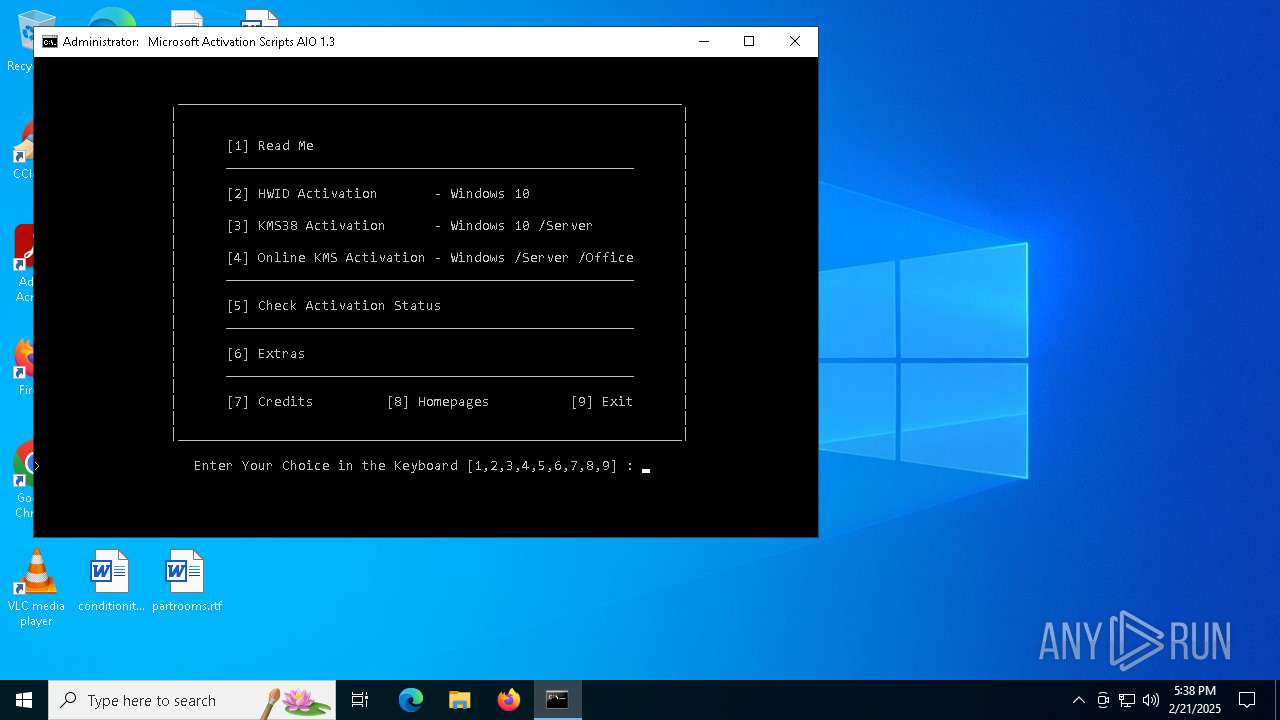
Task: Open the VLC media player desktop shortcut
Action: (x=36, y=589)
